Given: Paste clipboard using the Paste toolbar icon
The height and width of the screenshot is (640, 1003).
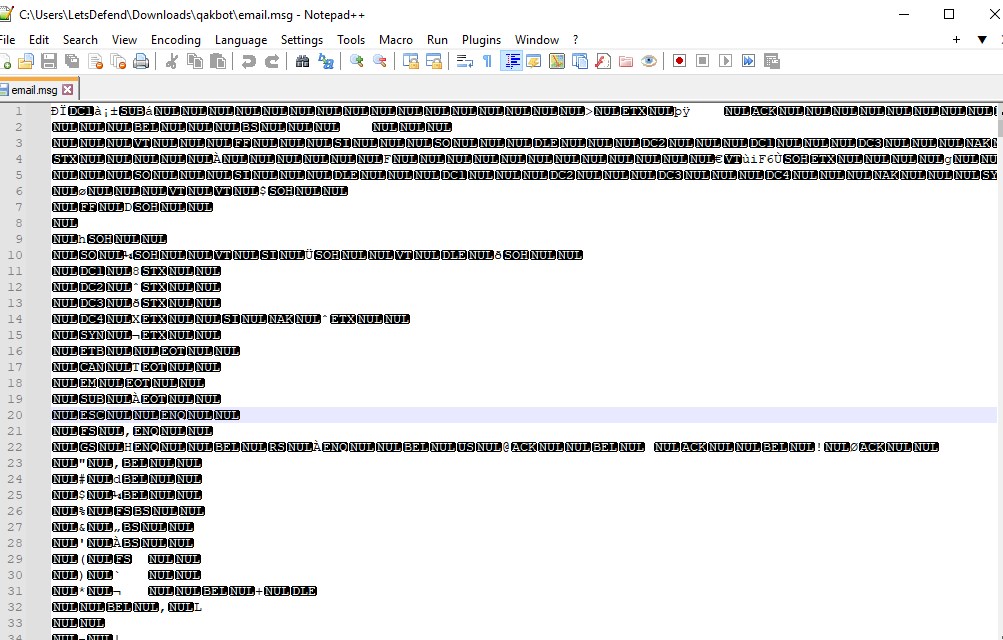Looking at the screenshot, I should (218, 61).
